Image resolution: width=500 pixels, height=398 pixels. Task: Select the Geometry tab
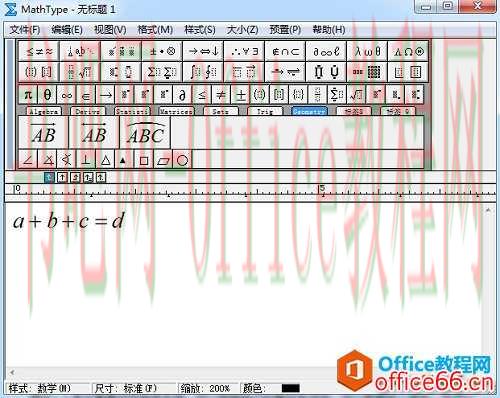[309, 111]
